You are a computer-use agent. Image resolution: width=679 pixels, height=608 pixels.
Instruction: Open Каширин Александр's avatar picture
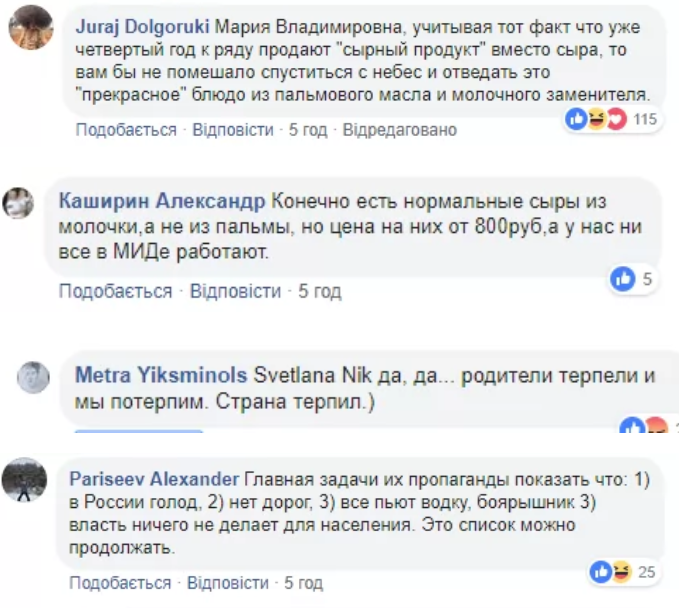(18, 204)
